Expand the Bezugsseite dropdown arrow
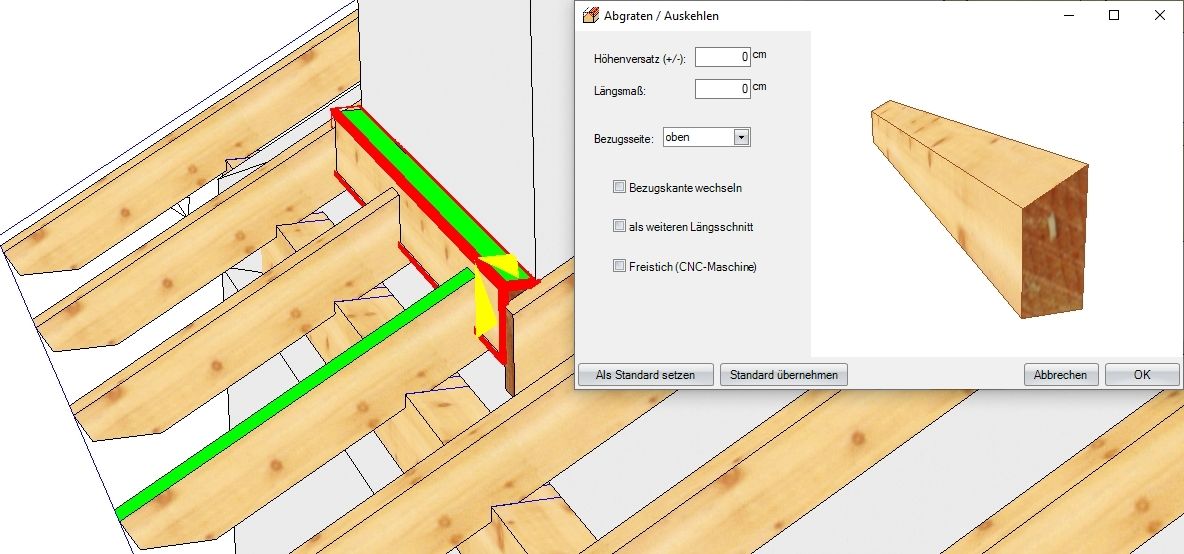This screenshot has height=554, width=1184. [741, 138]
